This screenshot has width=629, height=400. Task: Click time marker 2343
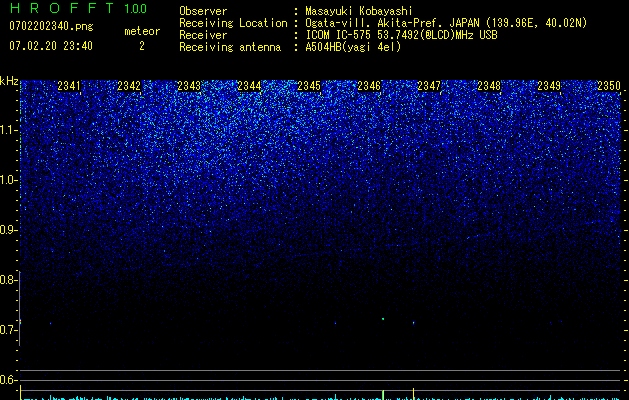pos(189,86)
